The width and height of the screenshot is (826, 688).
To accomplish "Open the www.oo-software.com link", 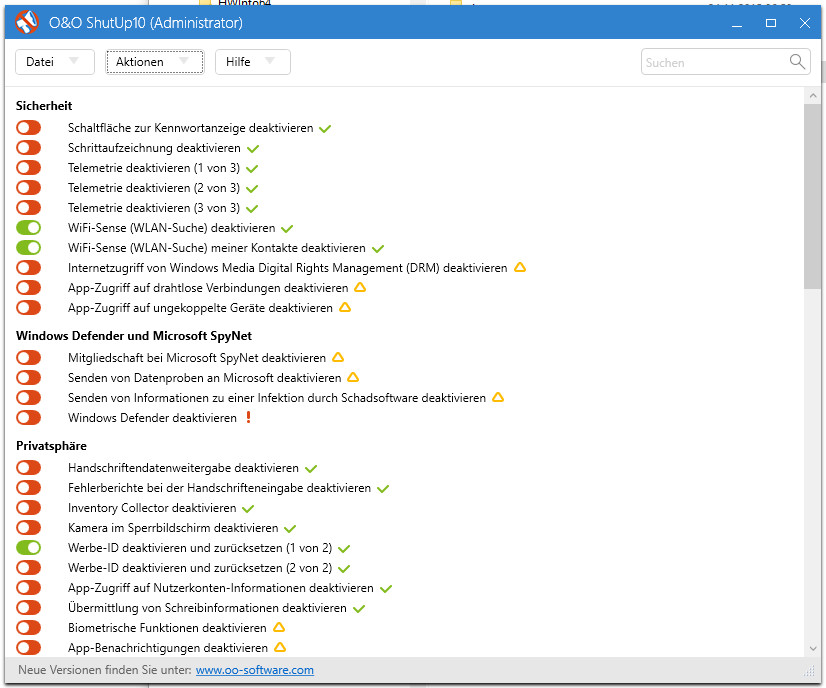I will [x=255, y=670].
